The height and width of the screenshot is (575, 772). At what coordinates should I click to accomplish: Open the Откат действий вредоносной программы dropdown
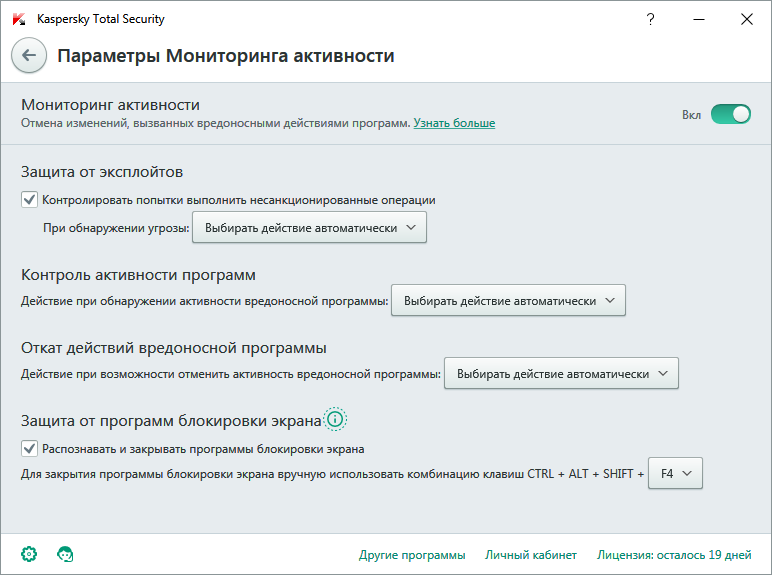tap(561, 374)
